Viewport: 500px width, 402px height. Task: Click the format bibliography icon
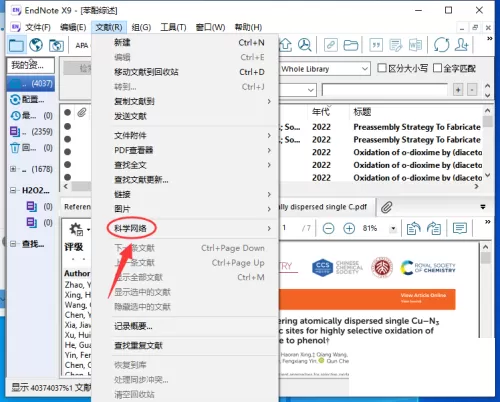coord(396,45)
